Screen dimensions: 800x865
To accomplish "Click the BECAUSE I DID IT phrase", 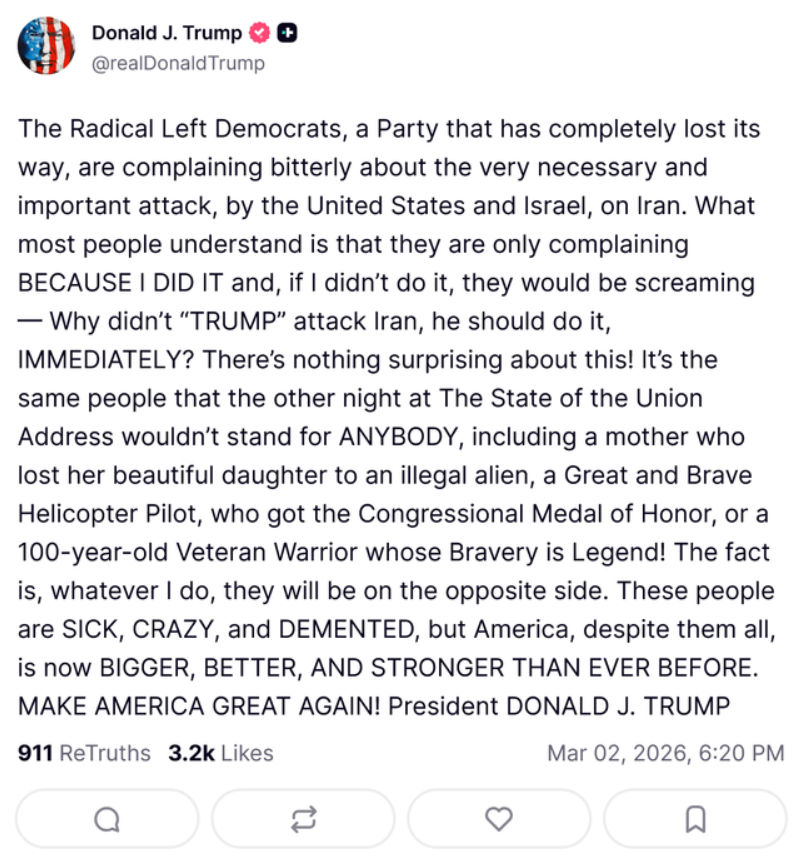I will pyautogui.click(x=122, y=282).
